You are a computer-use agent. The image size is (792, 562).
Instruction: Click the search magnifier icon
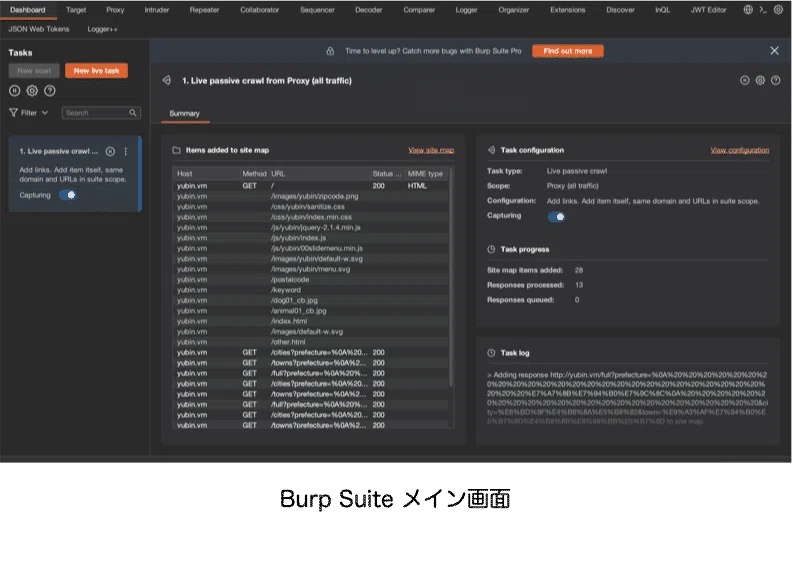click(x=132, y=113)
